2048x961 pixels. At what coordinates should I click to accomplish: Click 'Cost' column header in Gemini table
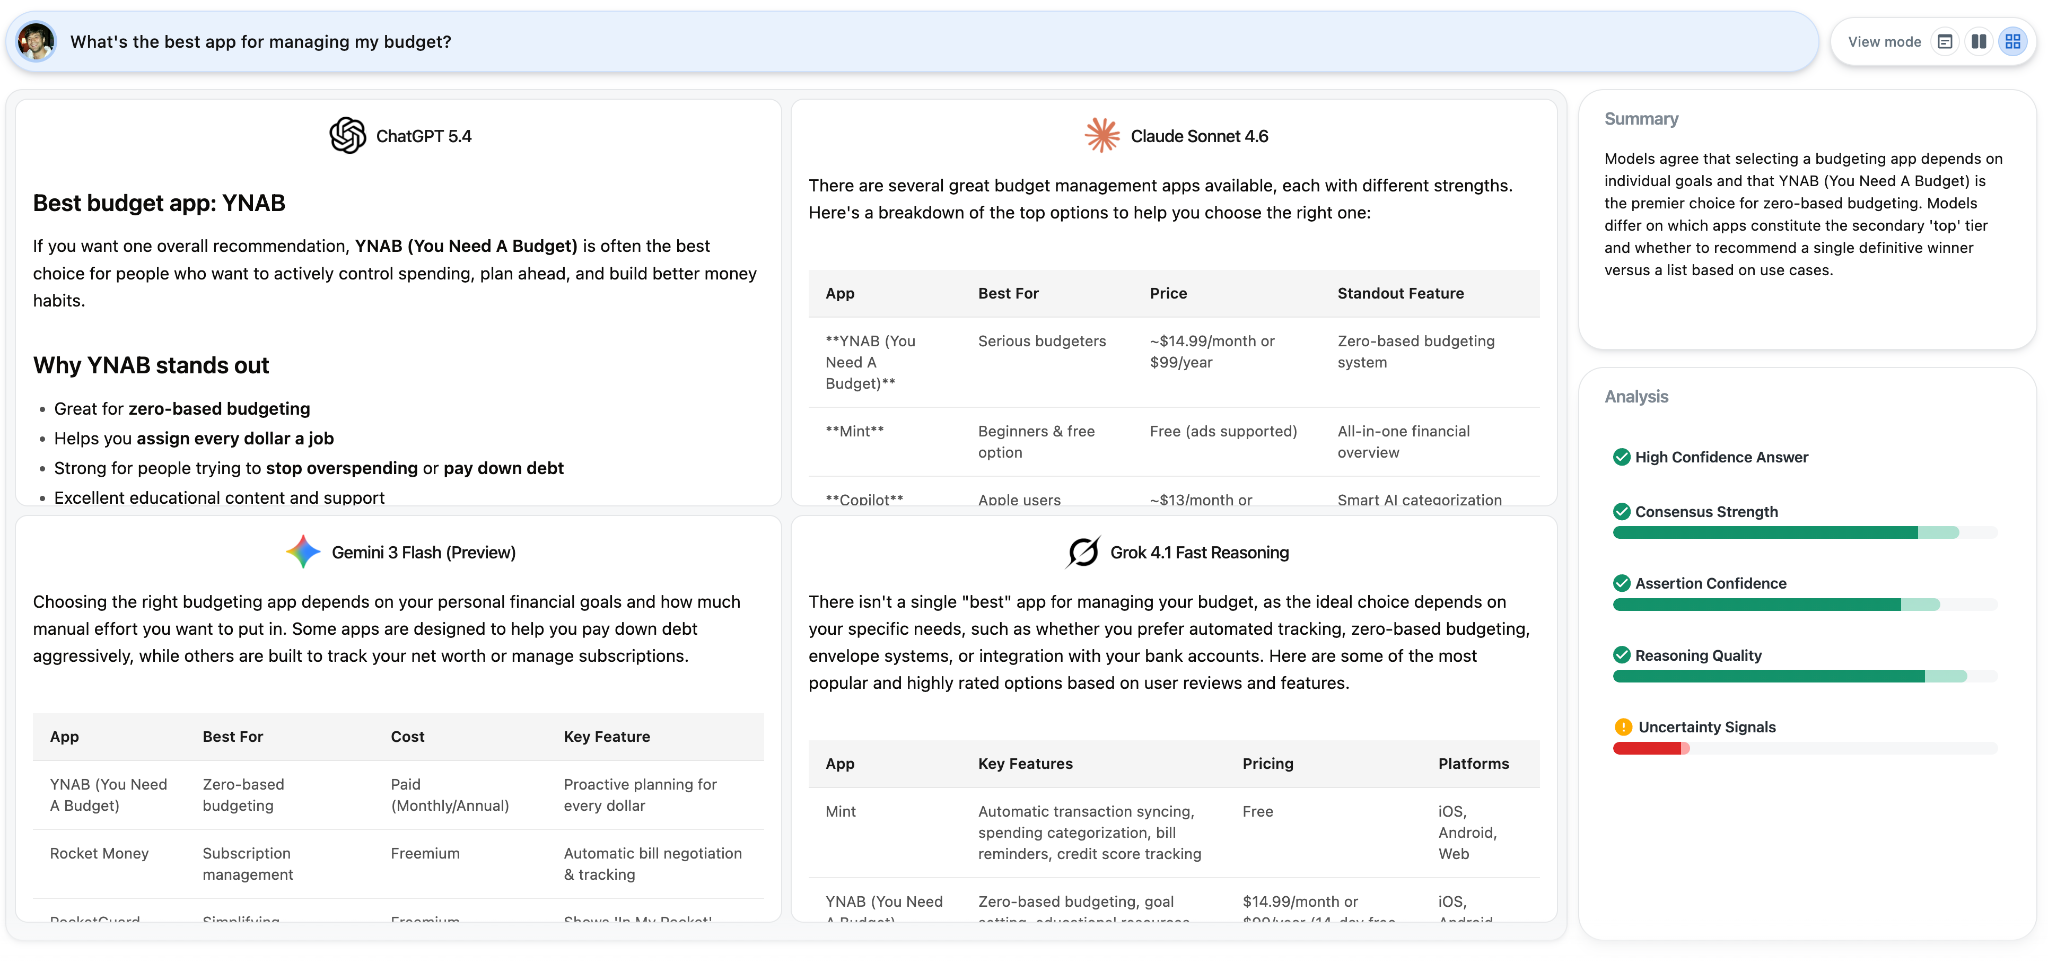[407, 736]
